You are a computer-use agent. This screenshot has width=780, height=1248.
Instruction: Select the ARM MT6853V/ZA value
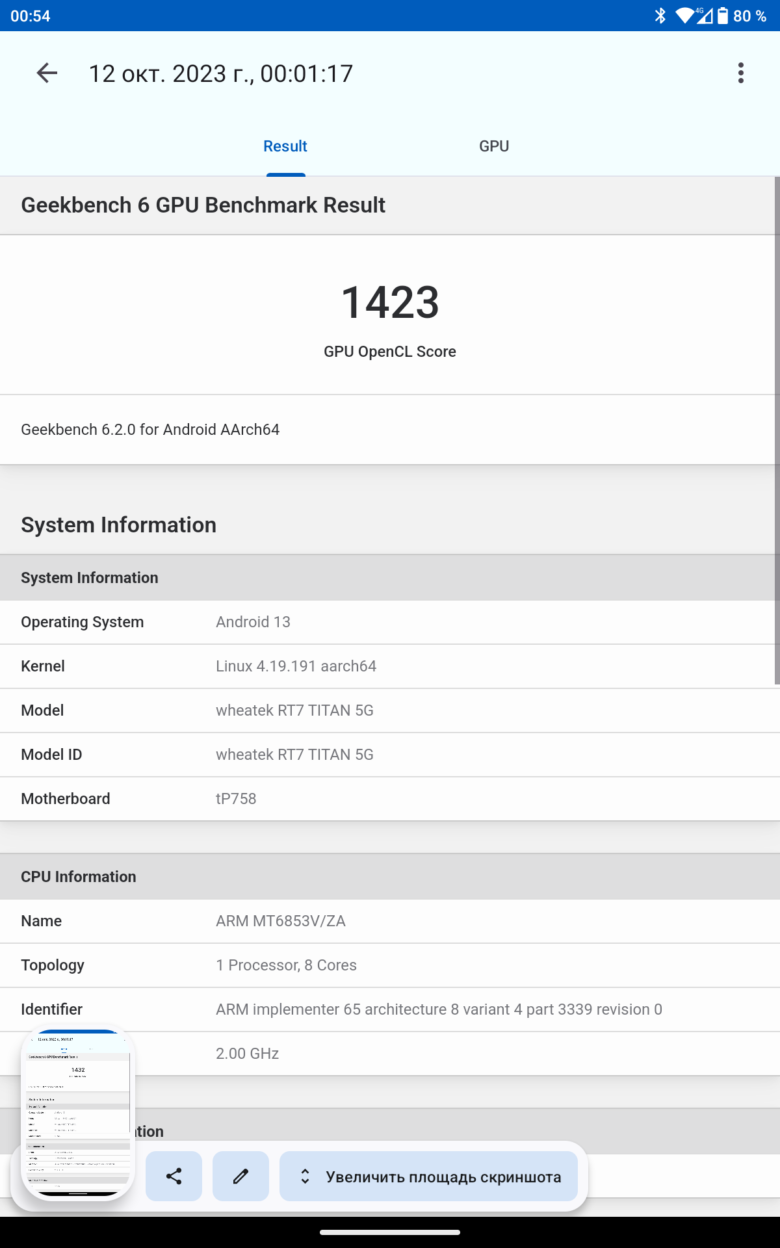[281, 921]
